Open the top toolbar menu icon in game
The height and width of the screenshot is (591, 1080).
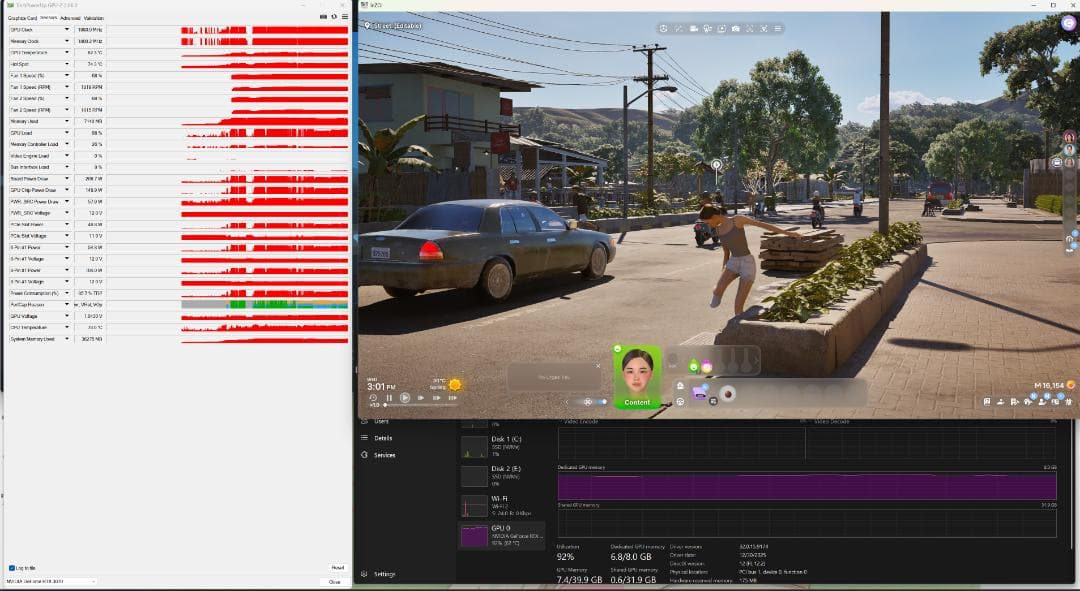(x=778, y=29)
